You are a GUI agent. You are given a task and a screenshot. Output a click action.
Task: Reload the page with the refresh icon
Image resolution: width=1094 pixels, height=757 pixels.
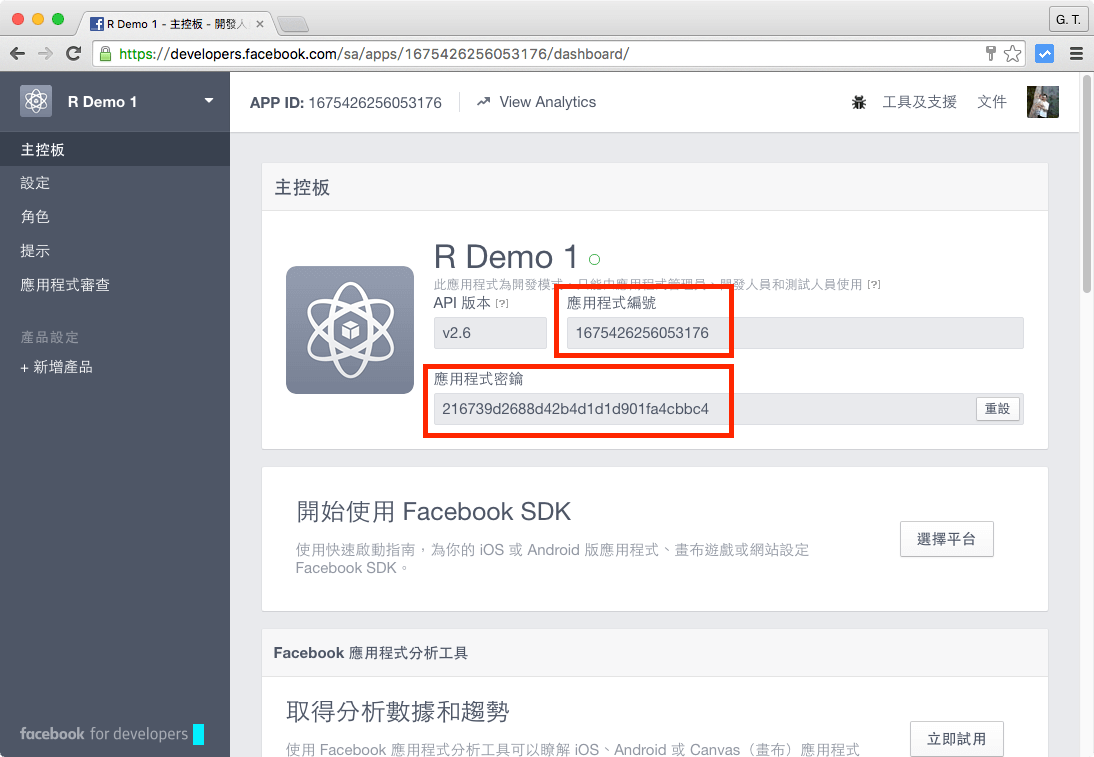73,54
